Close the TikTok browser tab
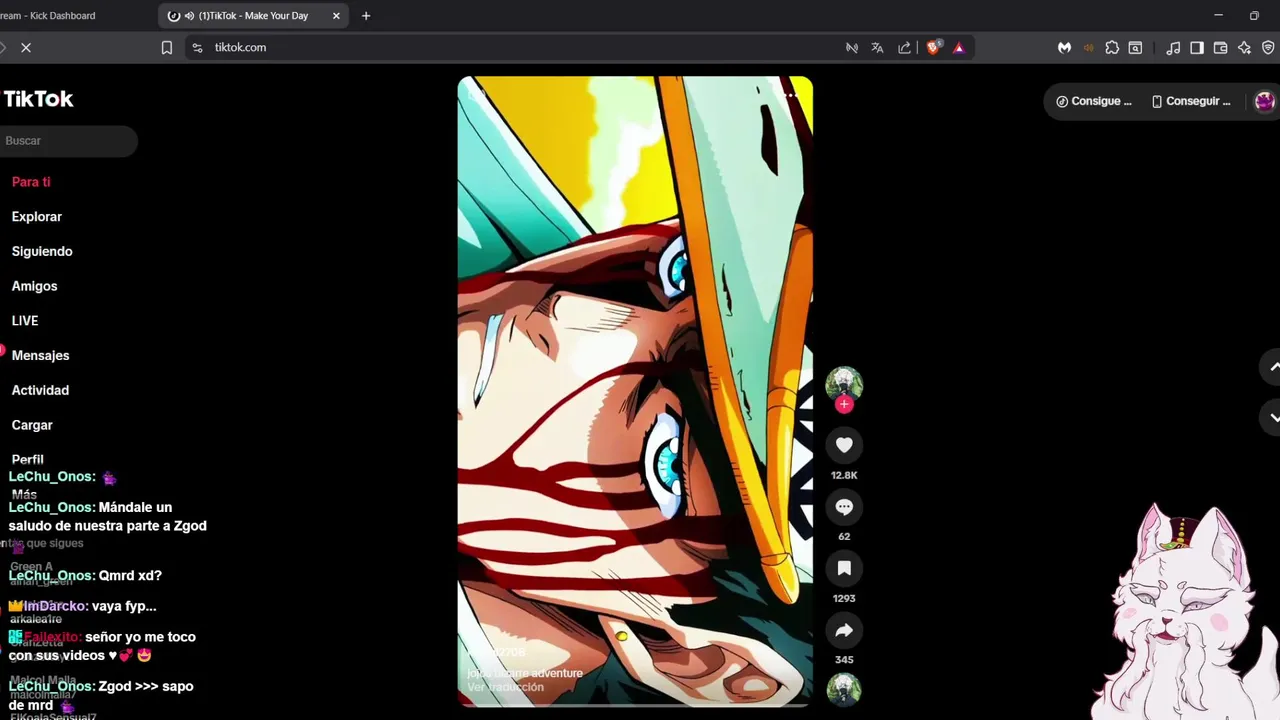Screen dimensions: 1280x720 pos(336,16)
